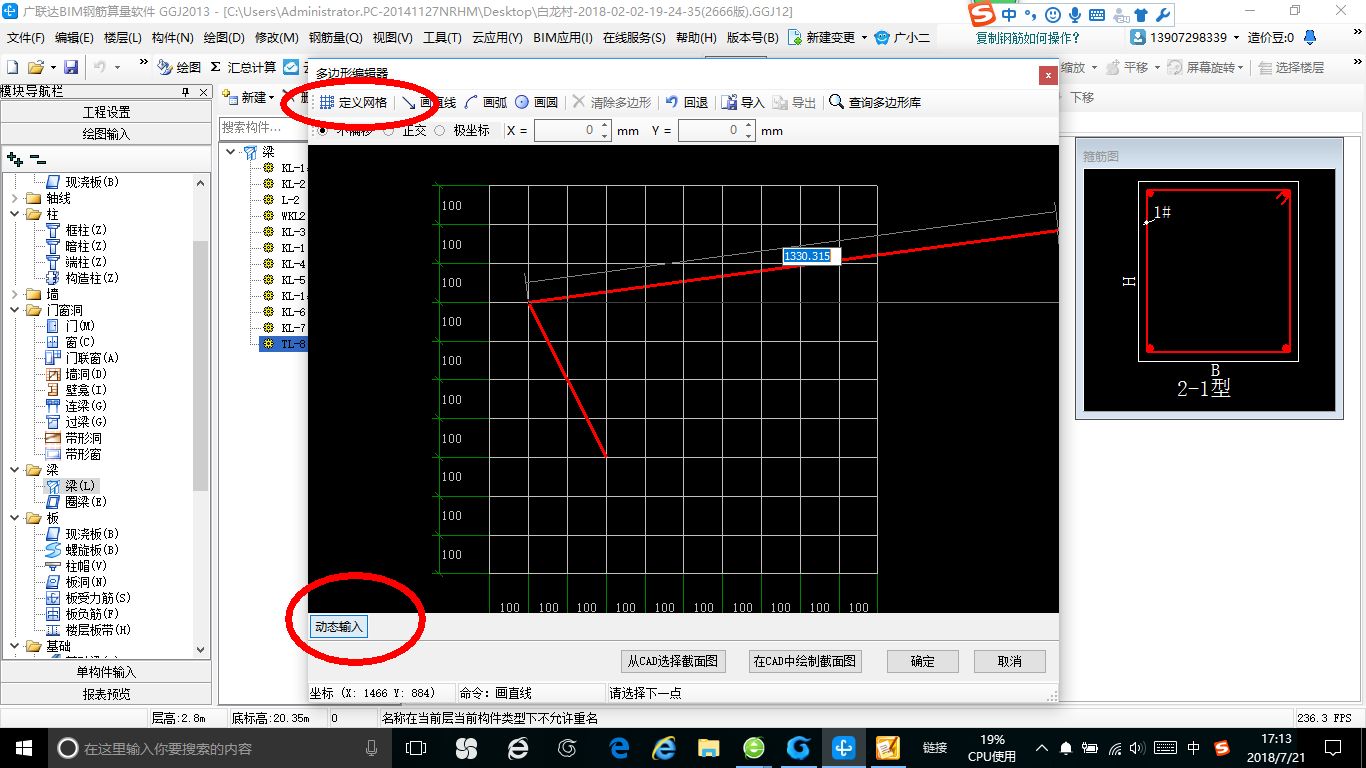Screen dimensions: 1366x768
Task: Select 暗柱(Z) in the navigation tree
Action: 78,246
